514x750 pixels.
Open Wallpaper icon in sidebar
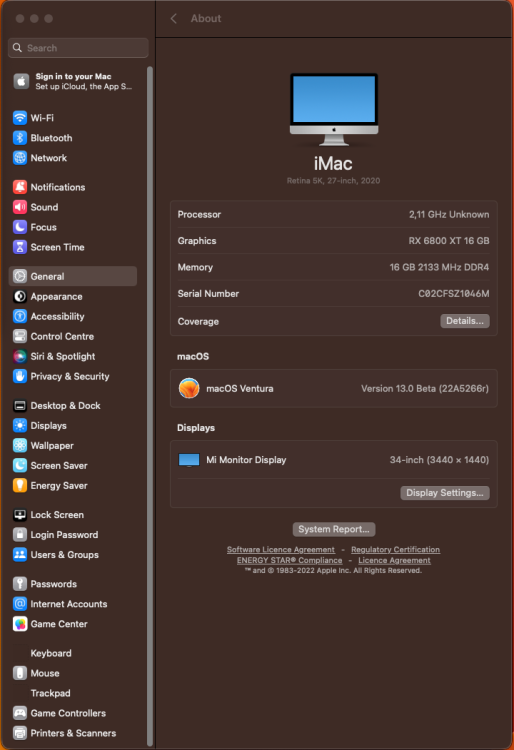pyautogui.click(x=20, y=446)
